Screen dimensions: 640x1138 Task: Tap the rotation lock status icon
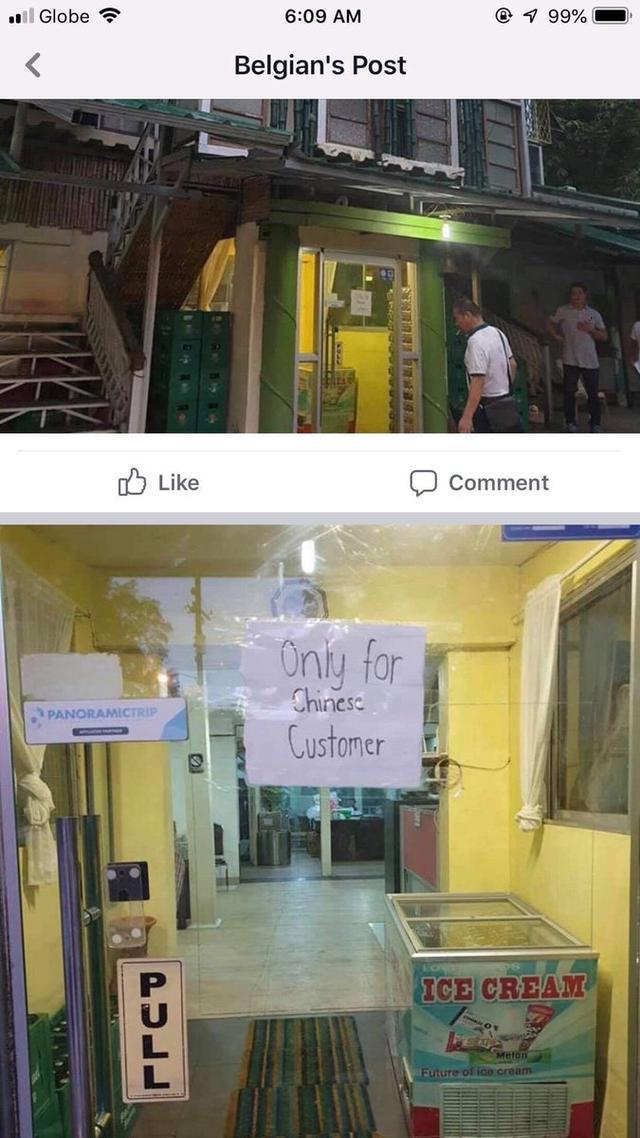click(504, 15)
